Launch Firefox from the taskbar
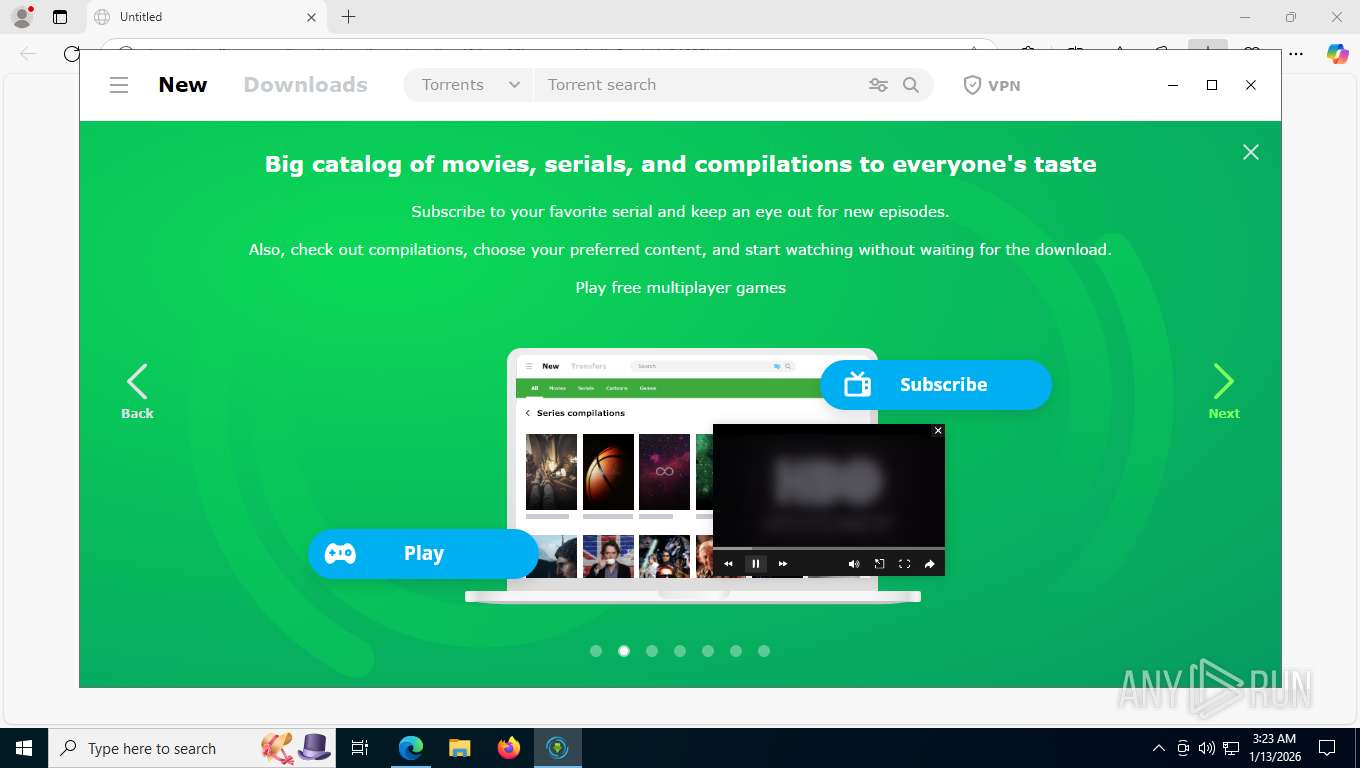 click(509, 748)
